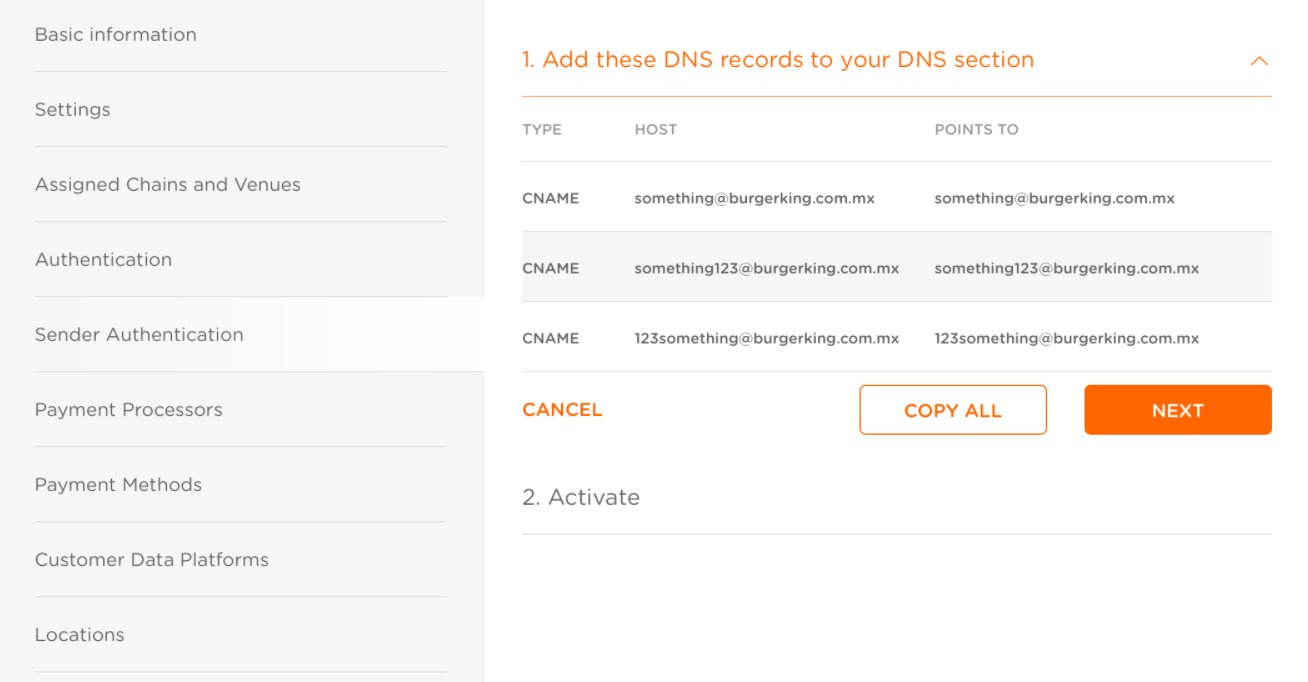The height and width of the screenshot is (682, 1308).
Task: Select Authentication in the sidebar
Action: 104,259
